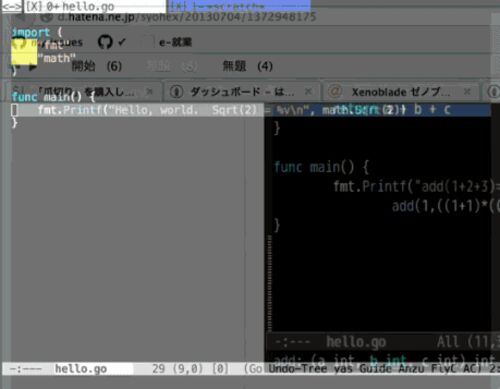This screenshot has height=389, width=500.
Task: Select the hello.go tab in the Emacs tab bar
Action: (95, 6)
